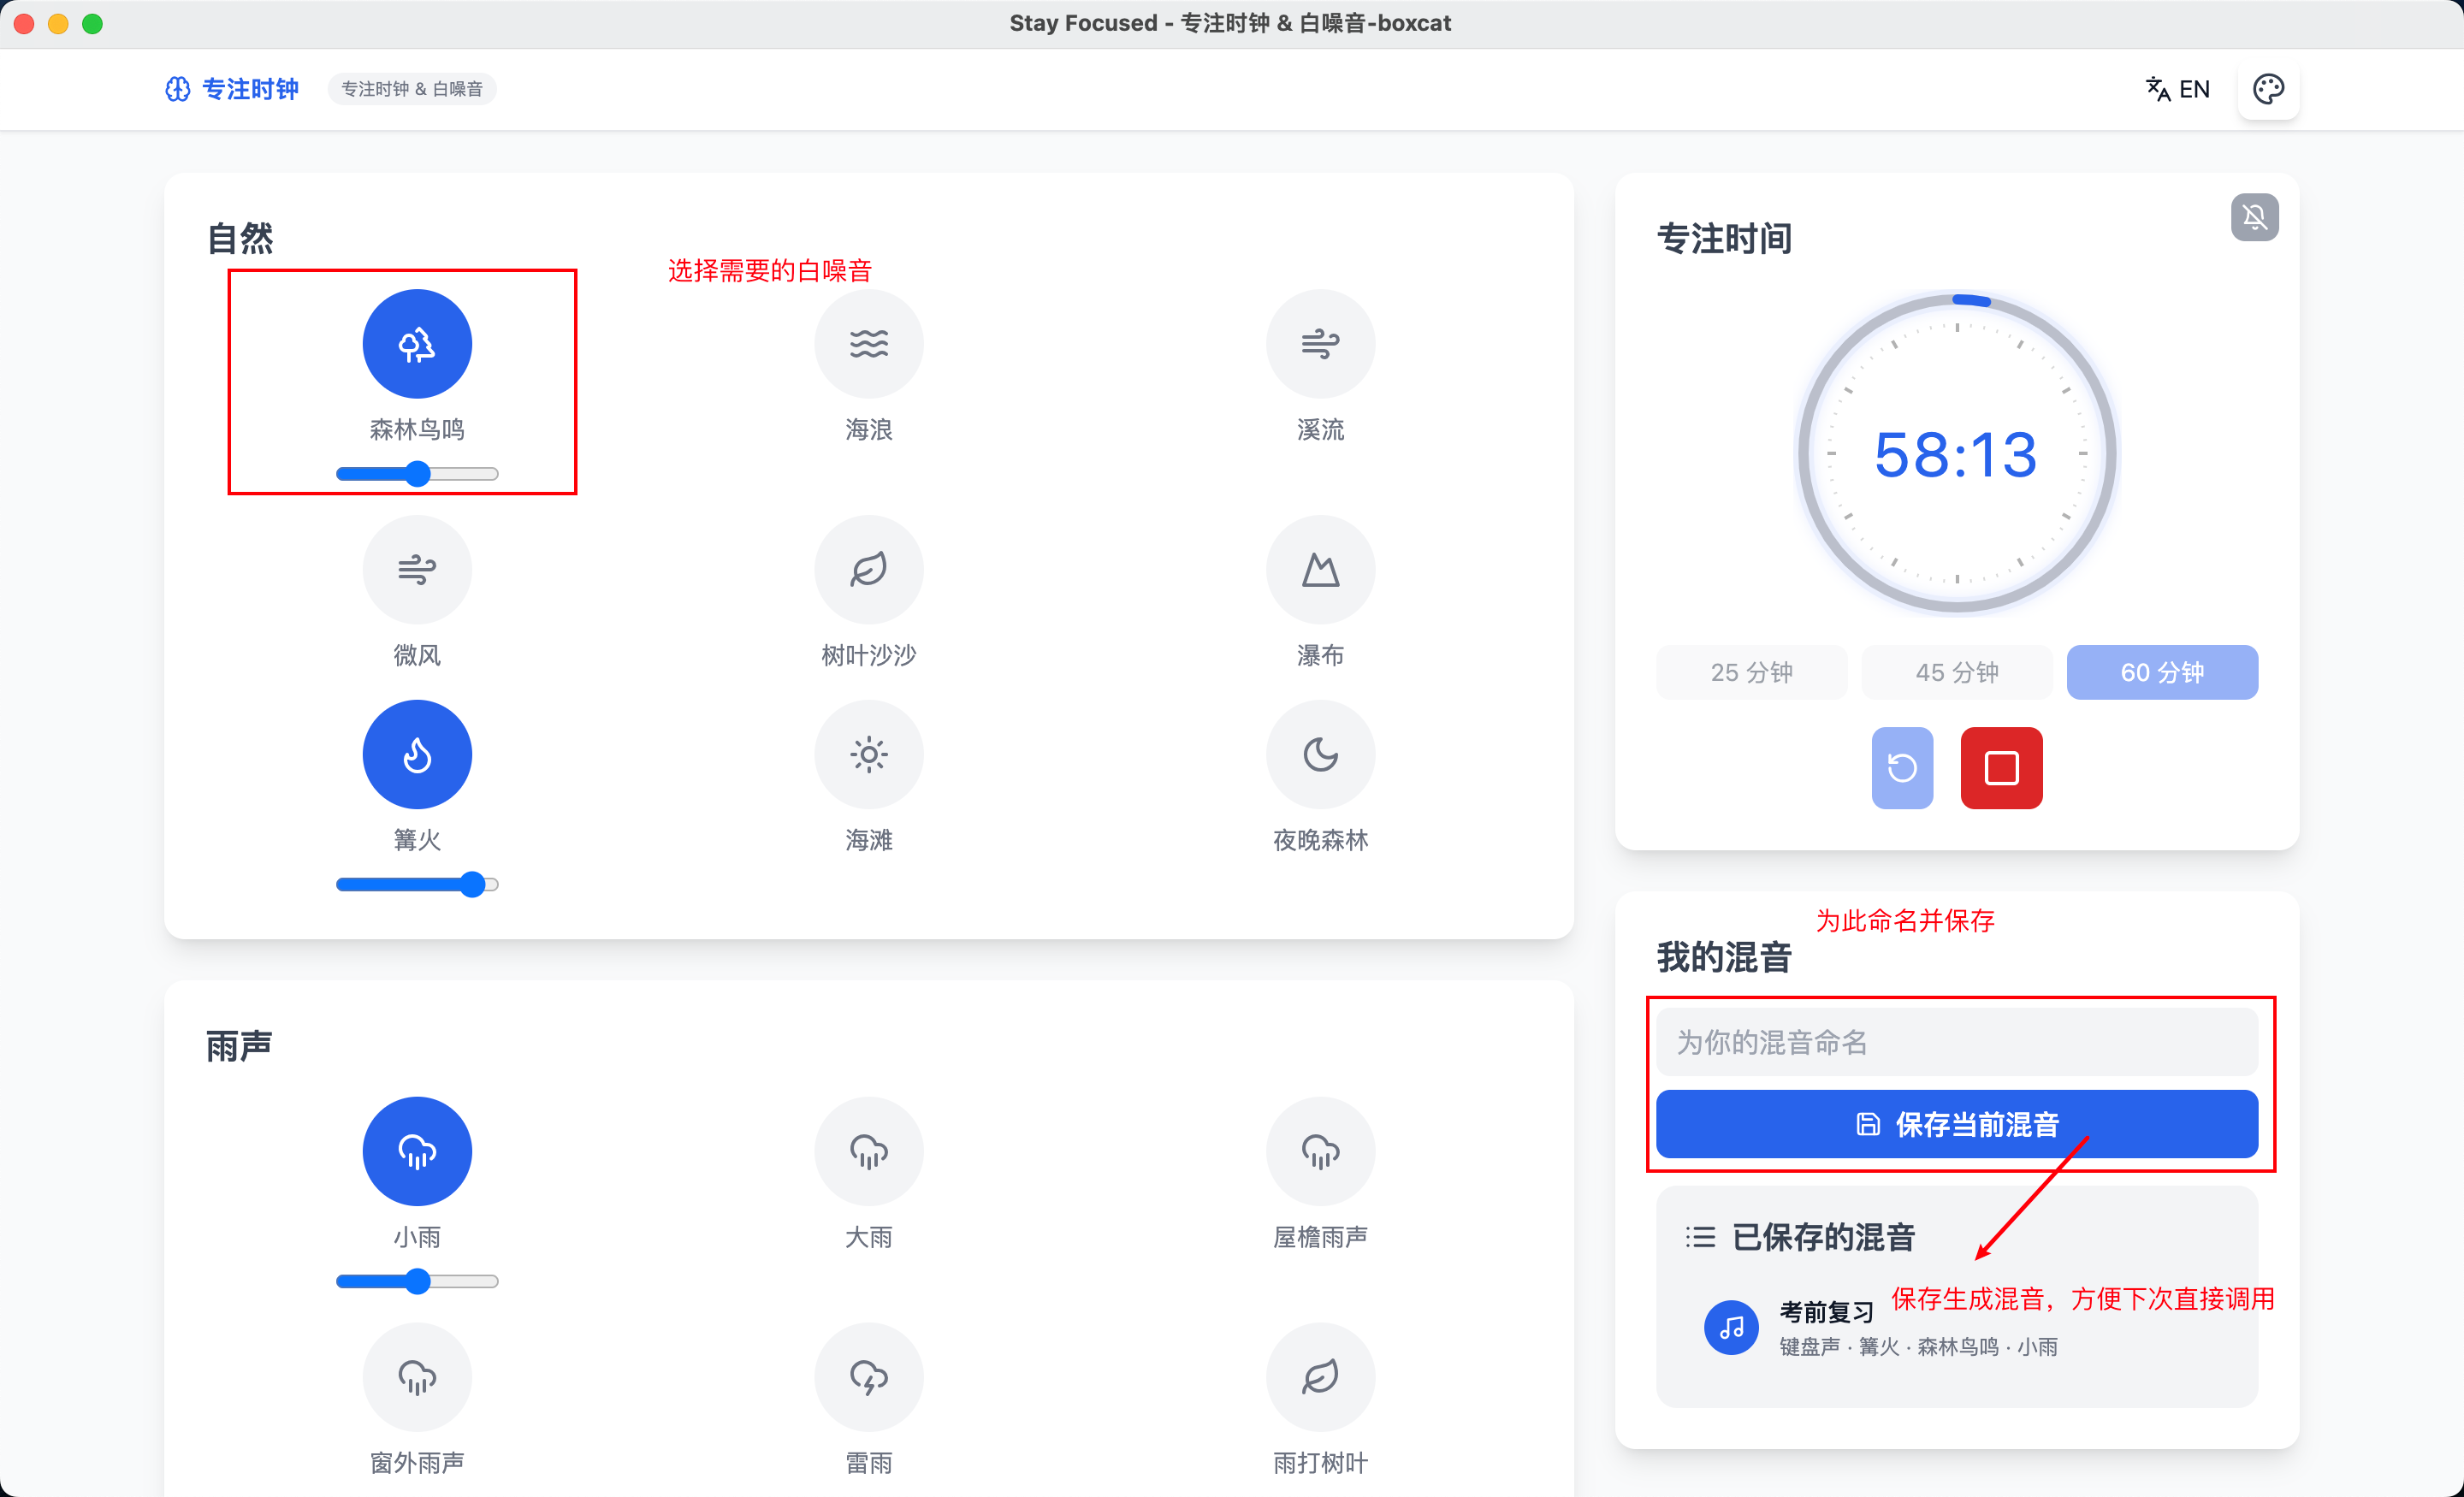The width and height of the screenshot is (2464, 1497).
Task: Adjust the 篝火 volume slider
Action: click(417, 885)
